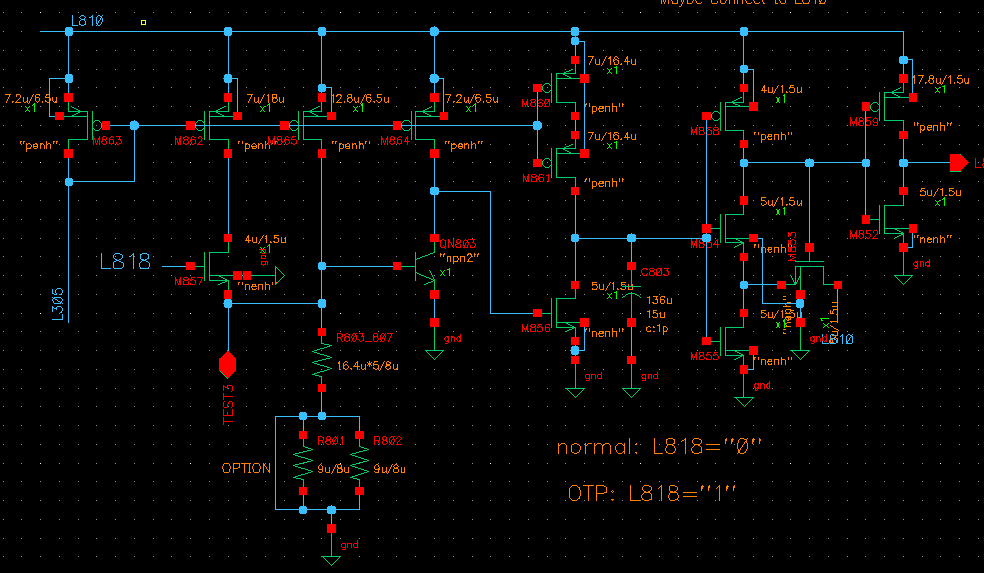
Task: Pick the M858 PMOS transistor symbol
Action: point(732,116)
